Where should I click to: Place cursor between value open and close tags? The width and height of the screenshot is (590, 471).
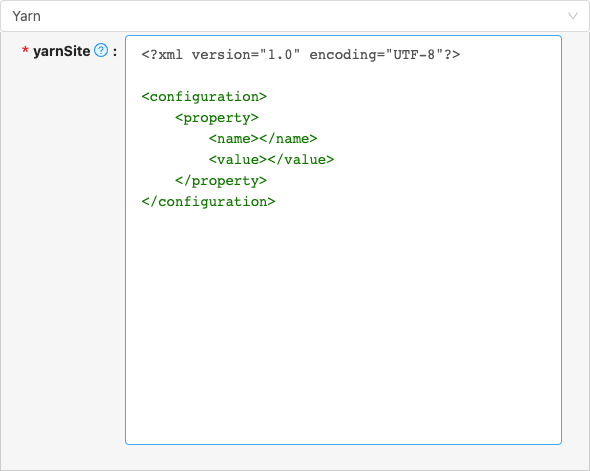[267, 160]
